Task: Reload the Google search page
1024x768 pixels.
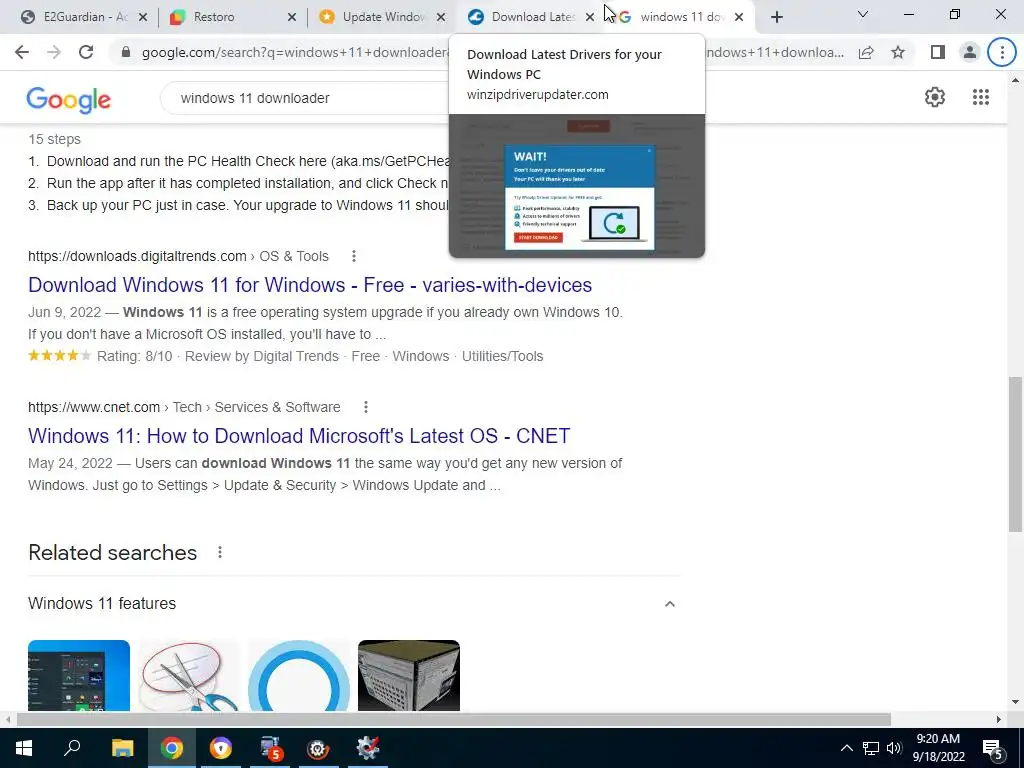Action: [86, 52]
